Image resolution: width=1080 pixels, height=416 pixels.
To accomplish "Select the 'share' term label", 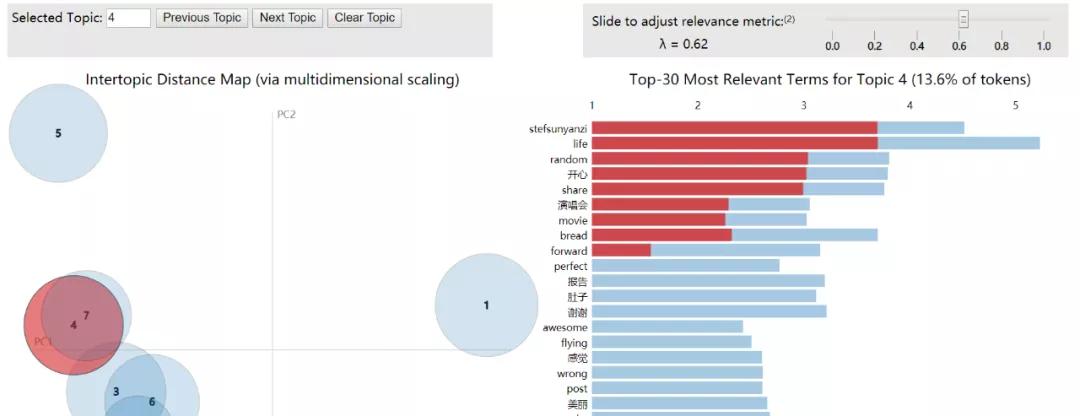I will coord(574,190).
